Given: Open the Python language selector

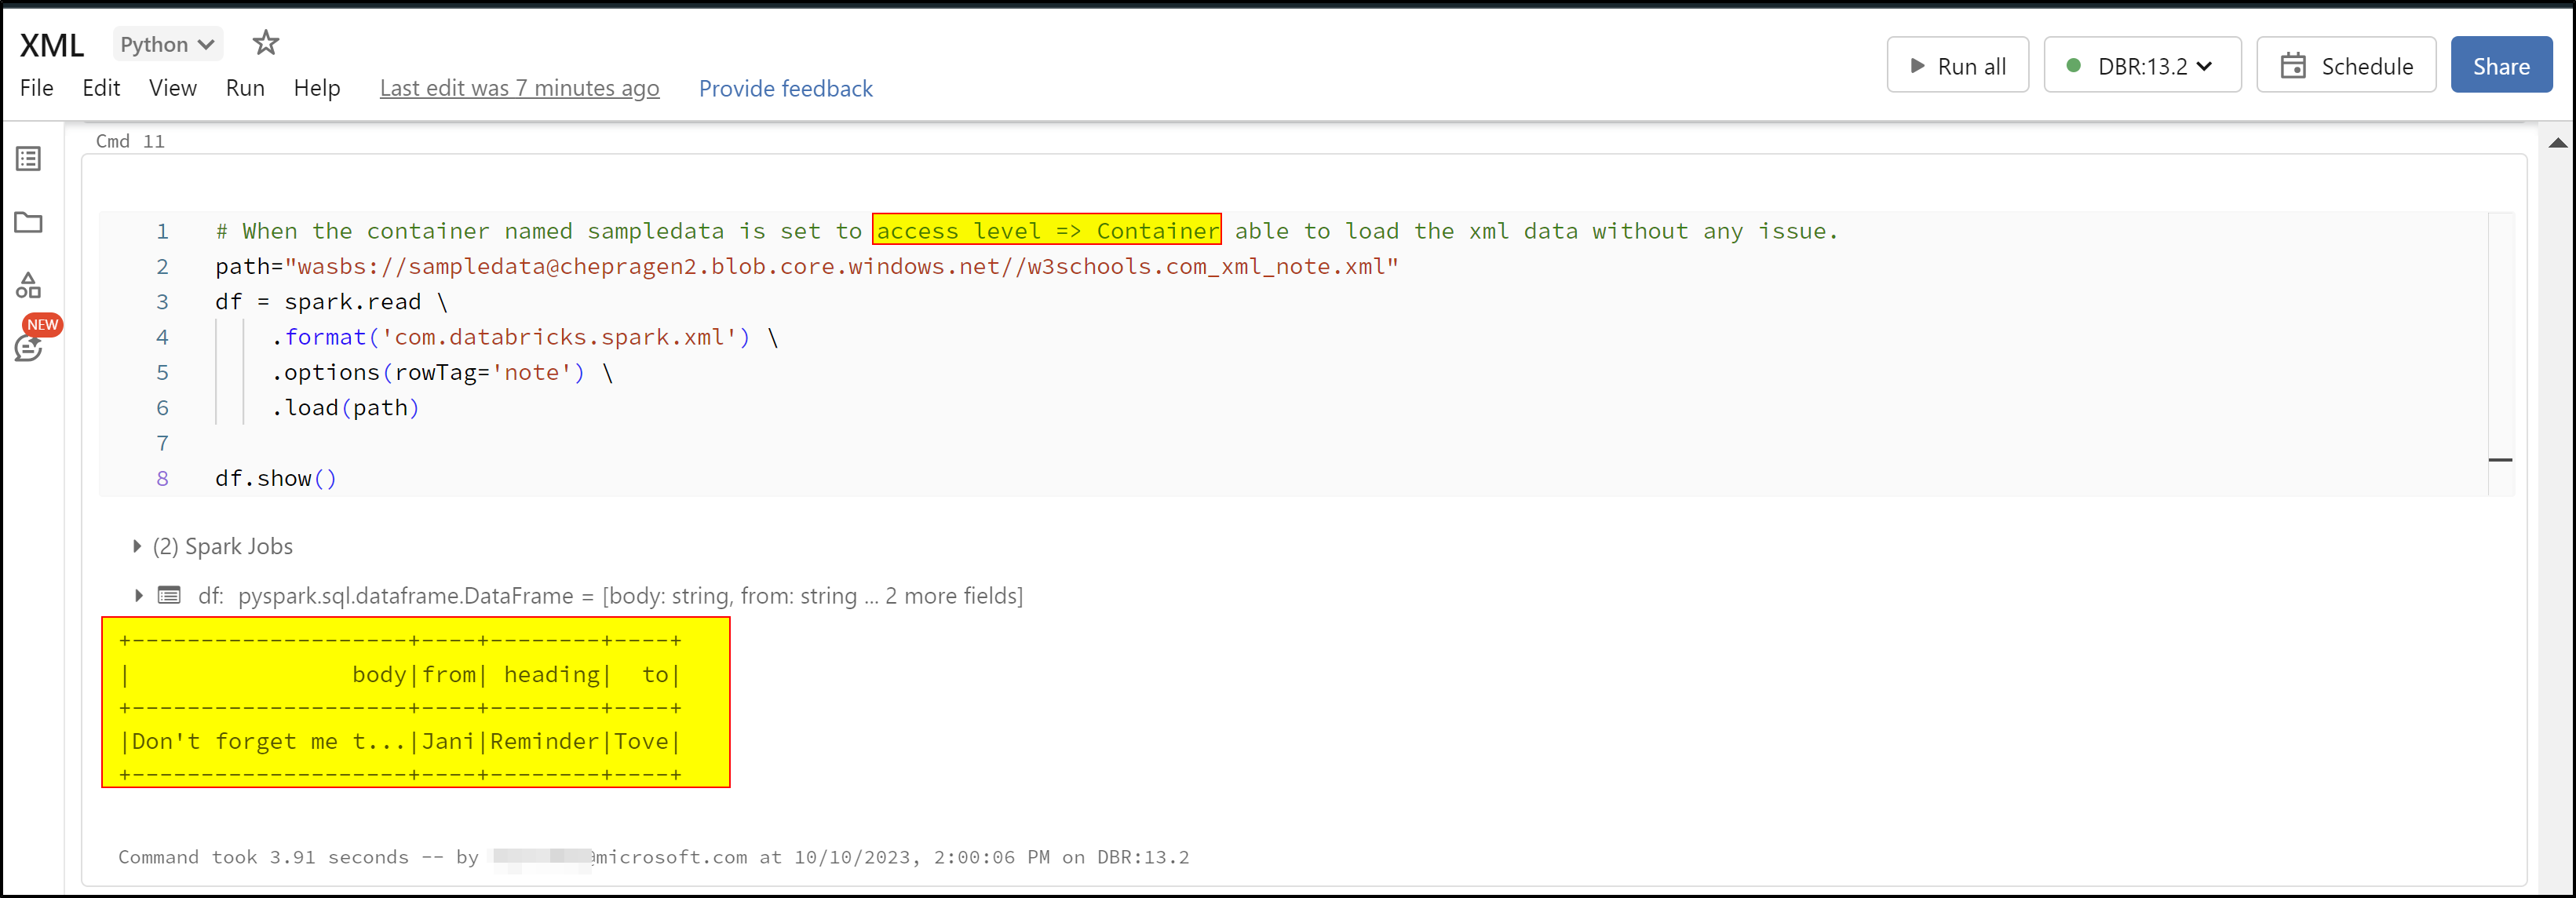Looking at the screenshot, I should (x=166, y=43).
